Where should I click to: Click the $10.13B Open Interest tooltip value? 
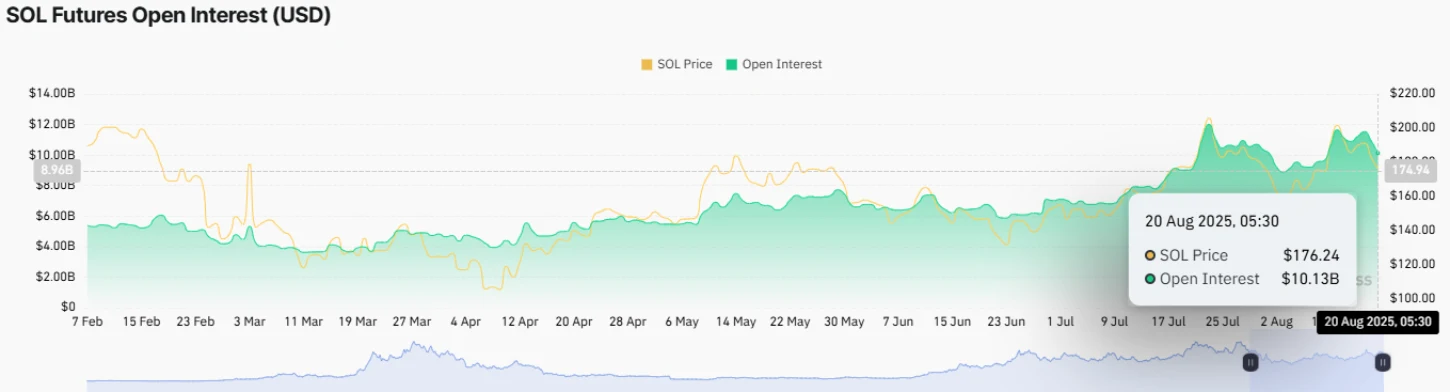click(1310, 279)
